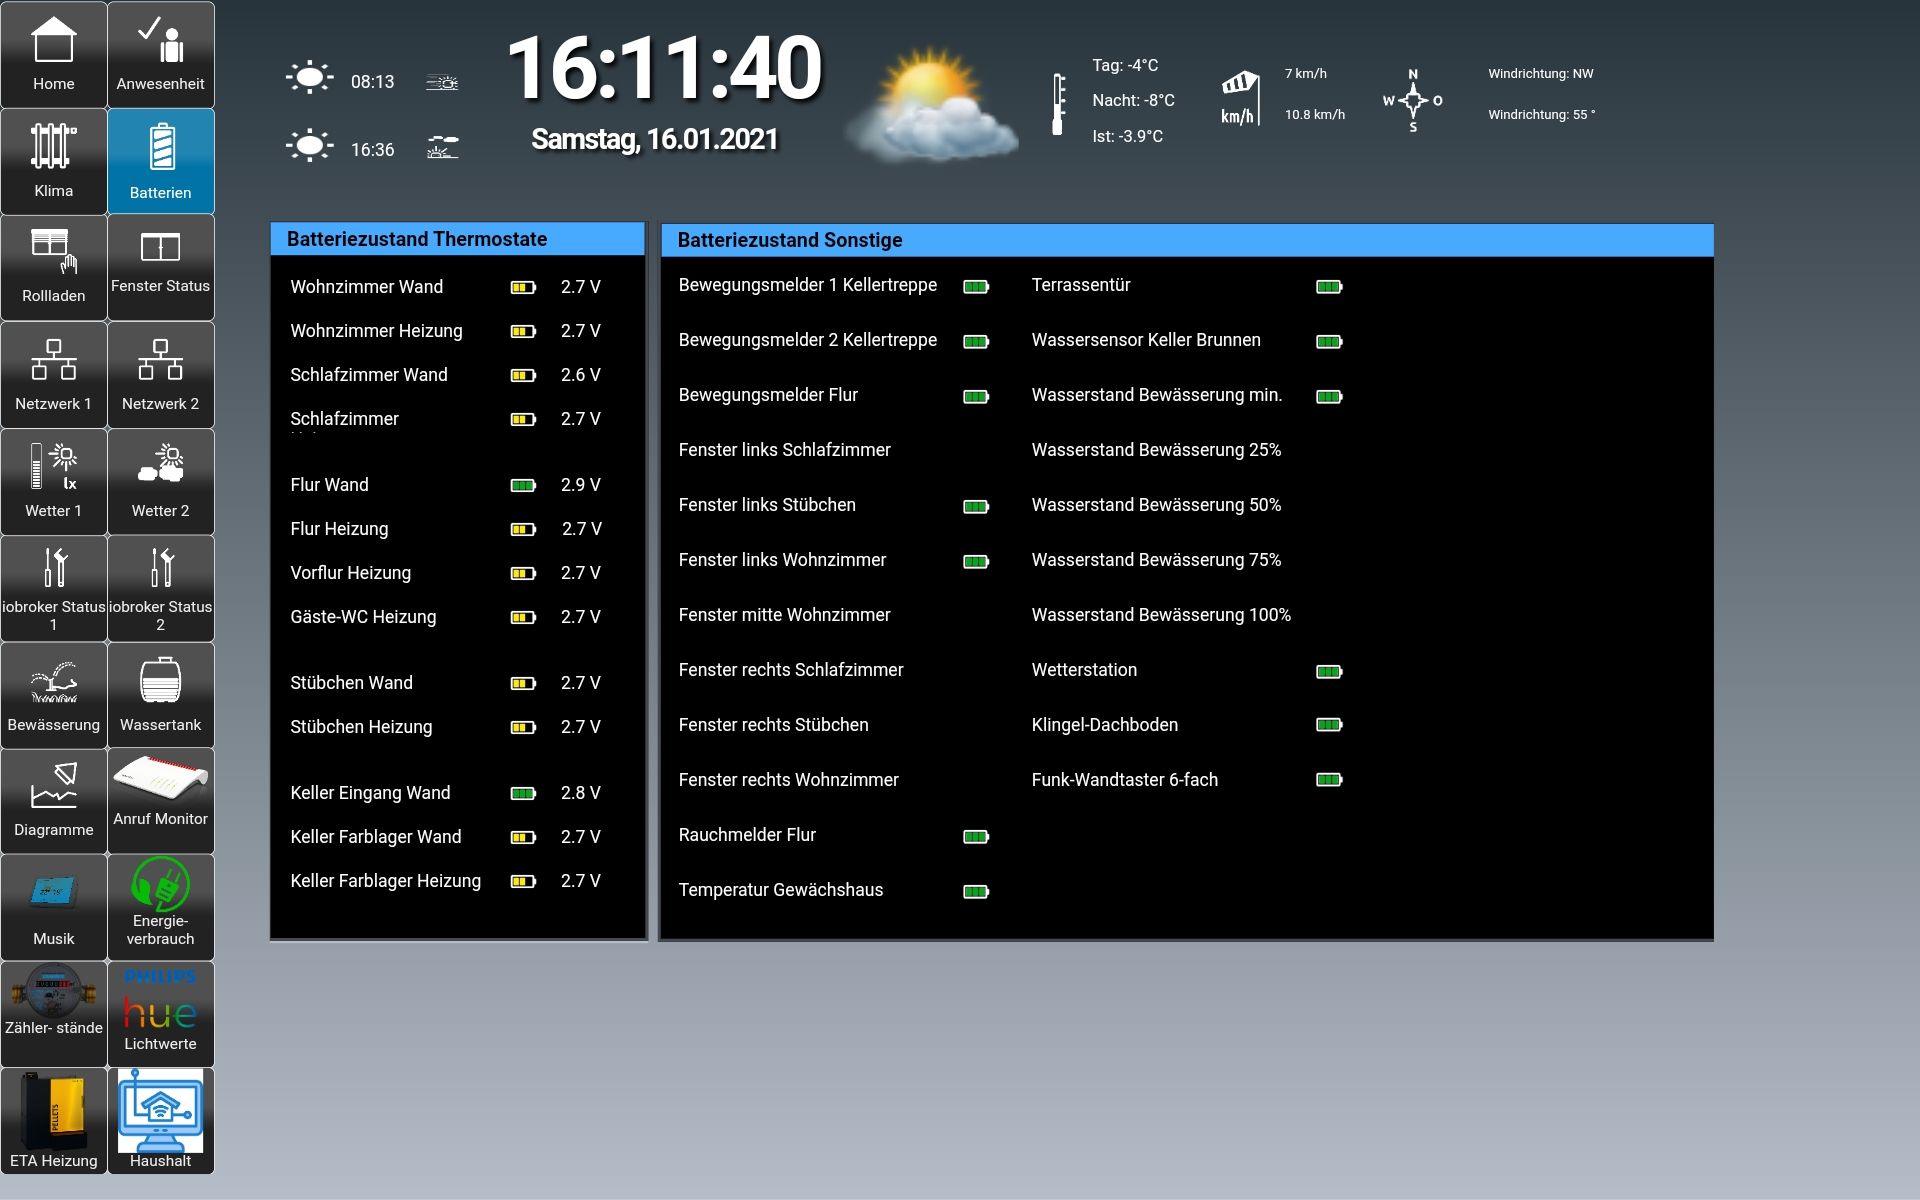Select the highlighted Batterien tab
Image resolution: width=1920 pixels, height=1200 pixels.
pyautogui.click(x=160, y=162)
